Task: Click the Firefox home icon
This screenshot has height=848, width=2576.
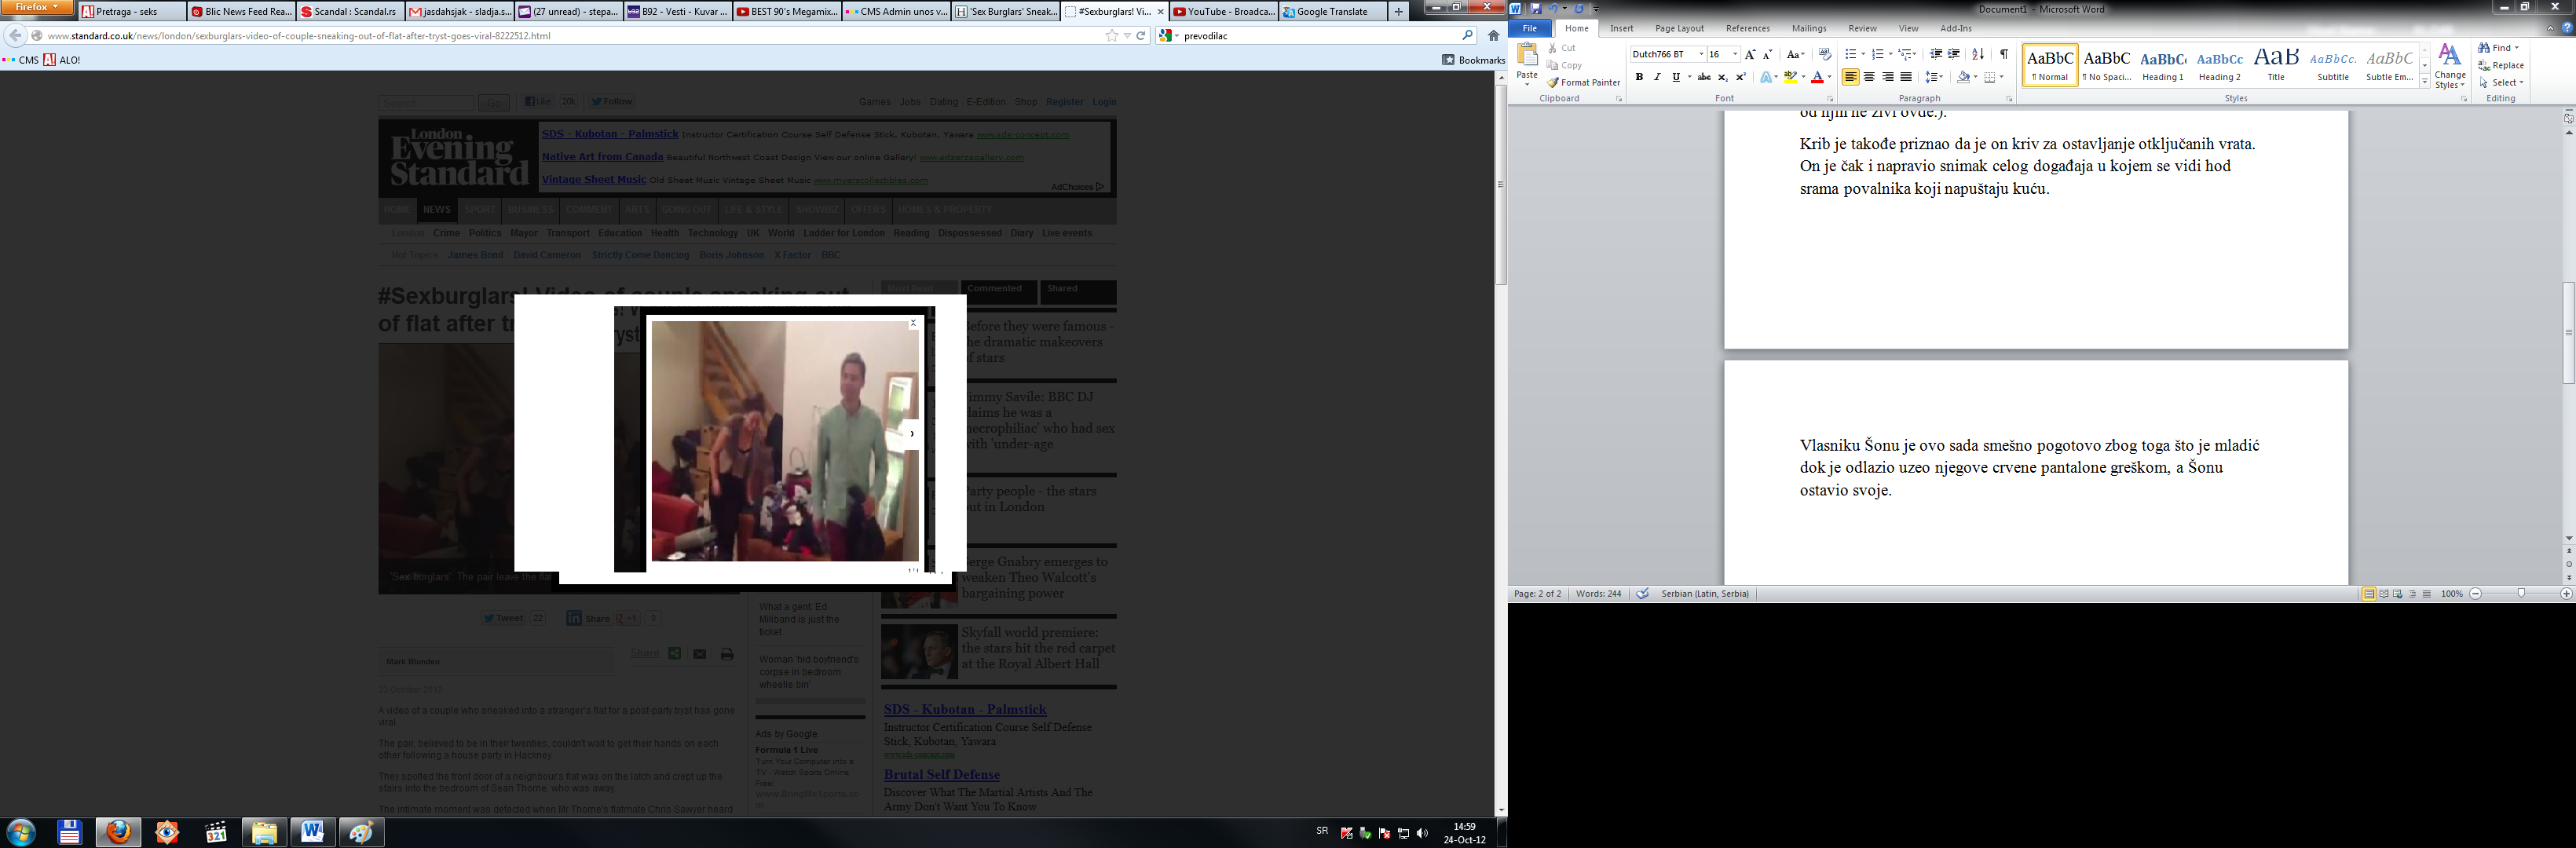Action: tap(1493, 35)
